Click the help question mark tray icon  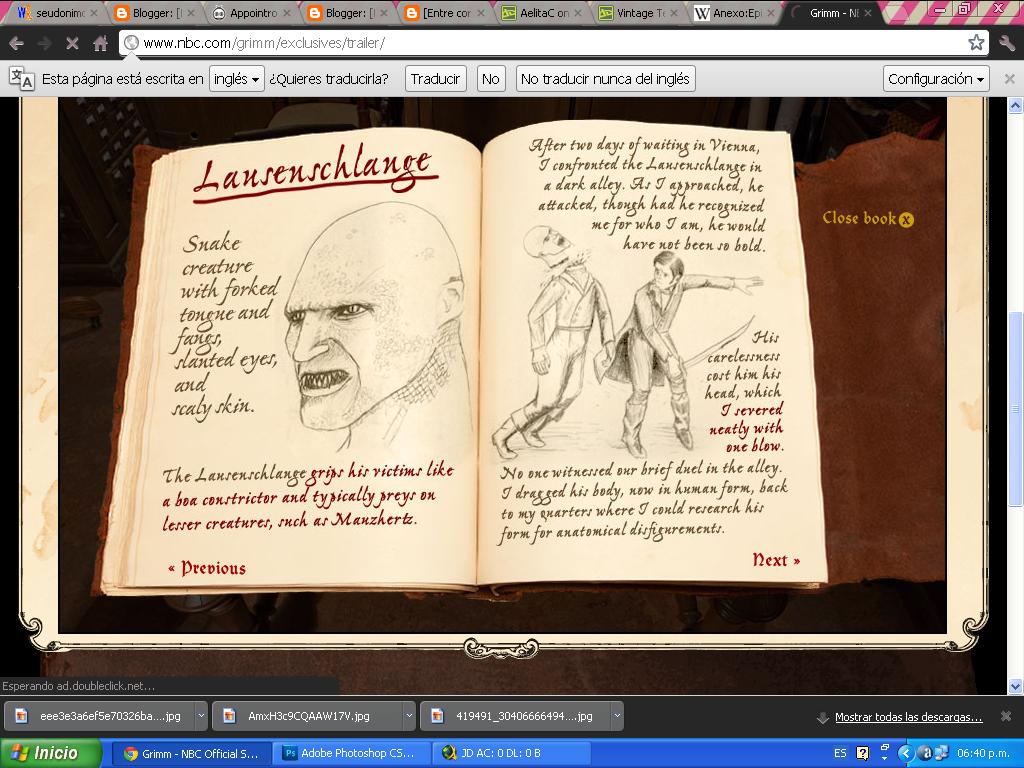pyautogui.click(x=862, y=754)
